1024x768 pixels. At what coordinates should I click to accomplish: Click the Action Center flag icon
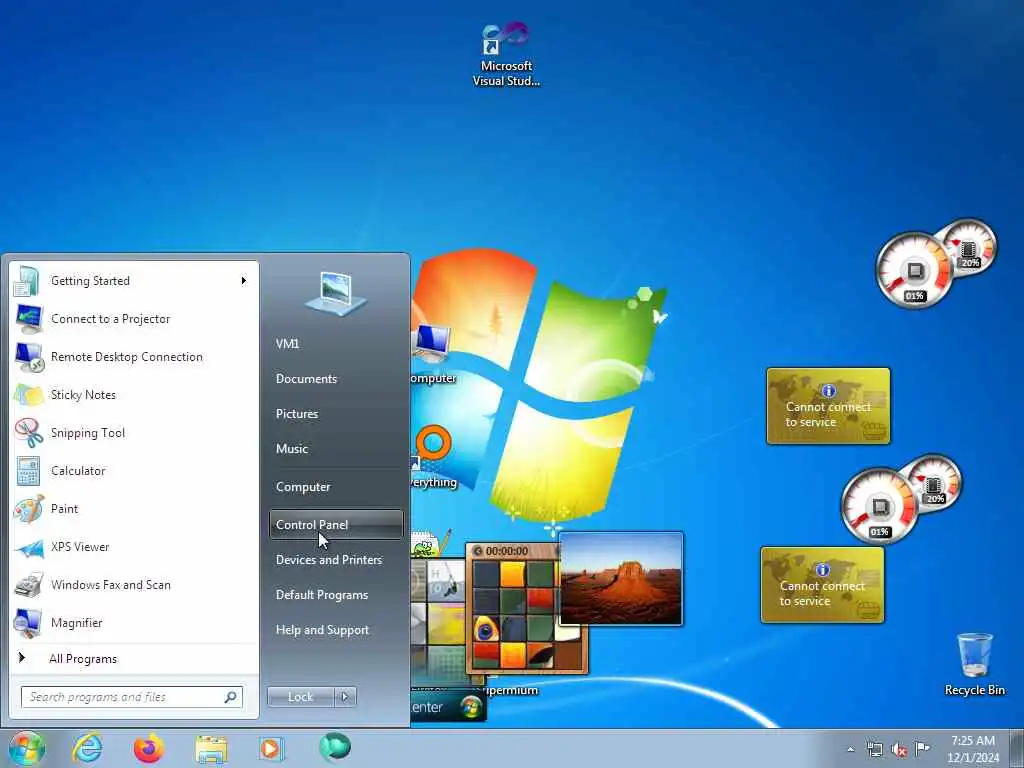click(x=922, y=749)
